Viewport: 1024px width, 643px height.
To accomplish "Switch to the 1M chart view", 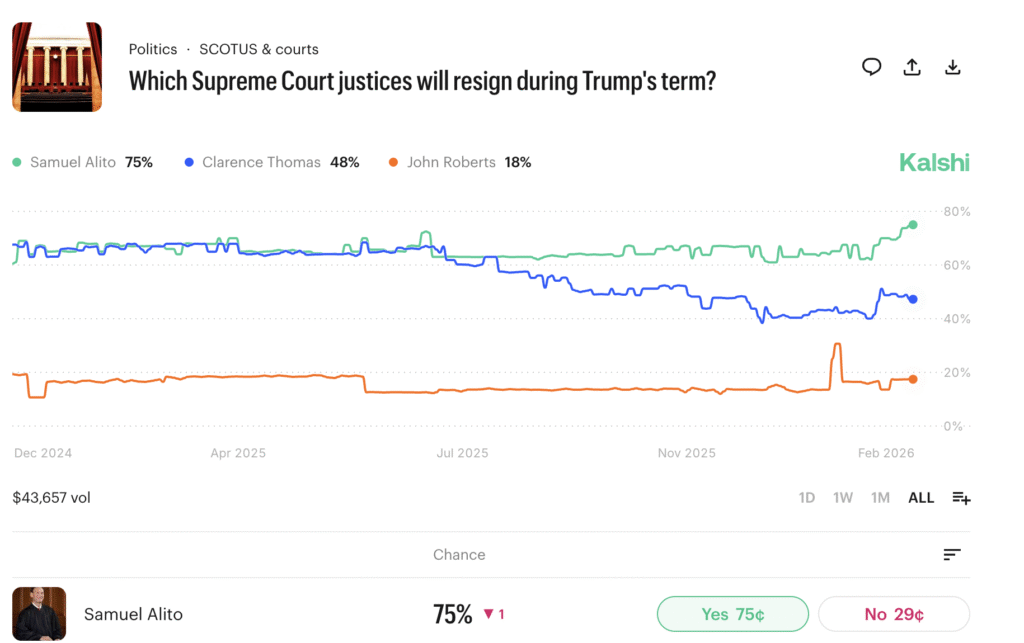I will pos(880,497).
